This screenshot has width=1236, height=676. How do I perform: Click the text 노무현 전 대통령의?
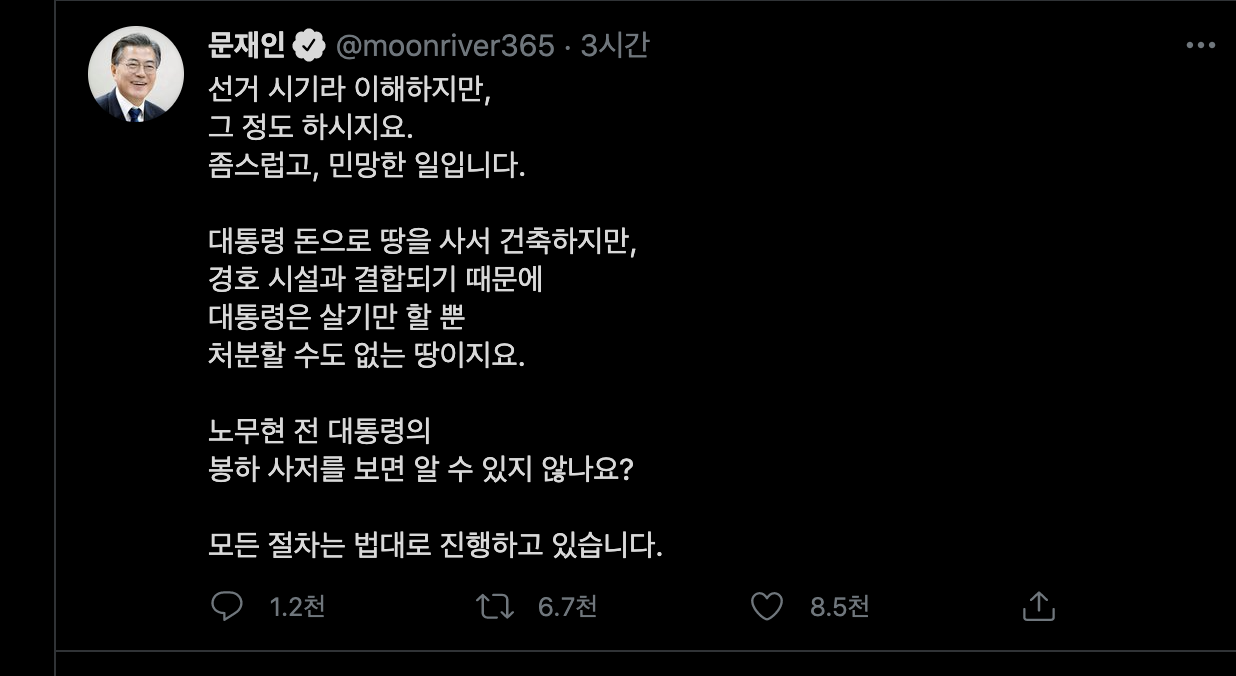[x=319, y=431]
